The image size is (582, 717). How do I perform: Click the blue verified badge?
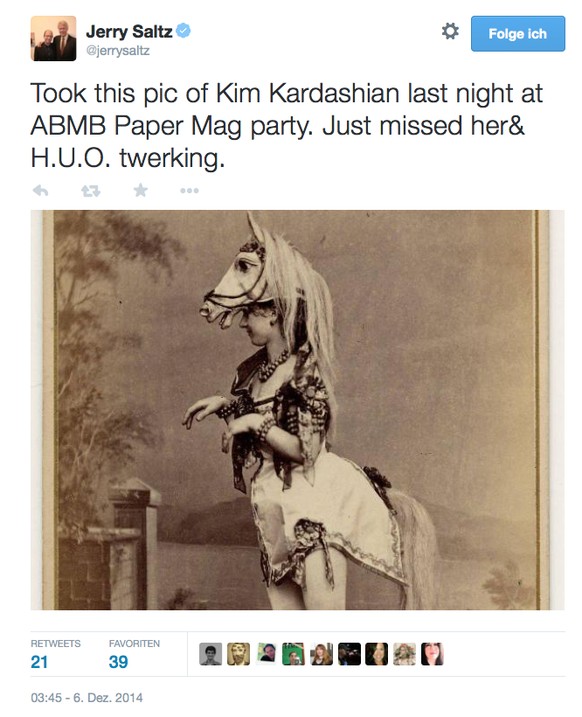[x=183, y=31]
